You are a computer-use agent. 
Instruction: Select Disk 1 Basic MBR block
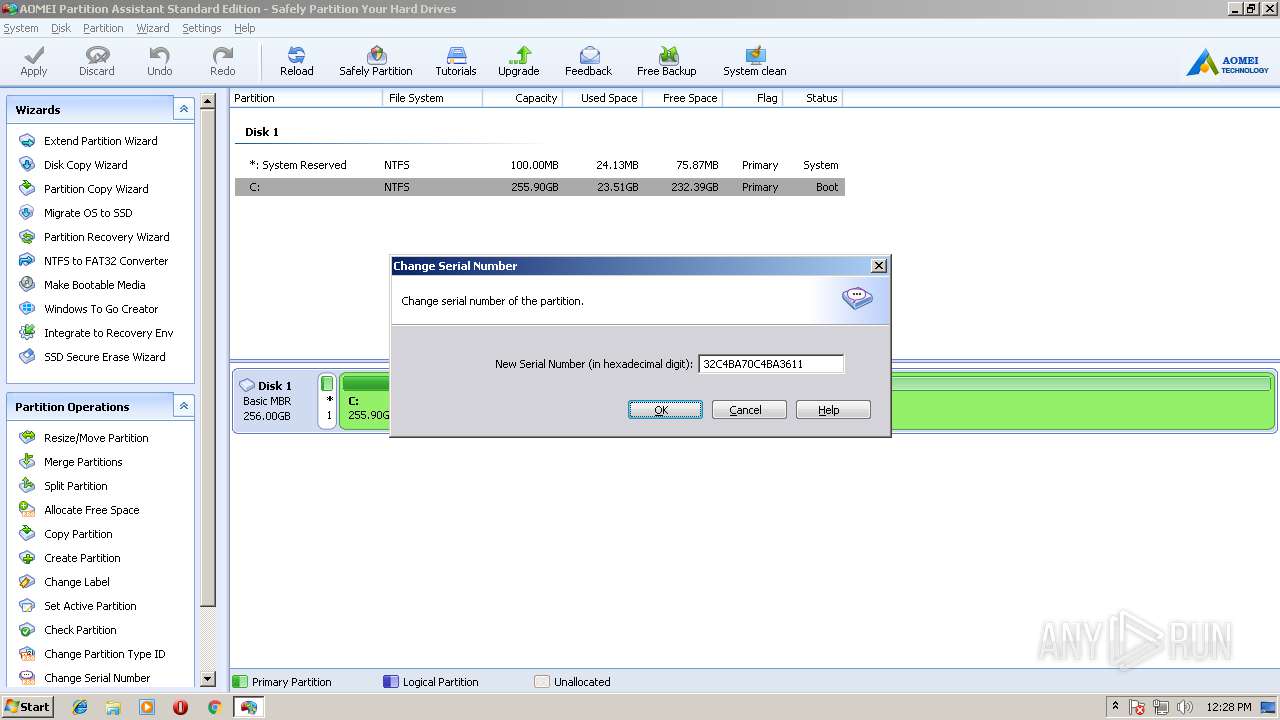(275, 401)
